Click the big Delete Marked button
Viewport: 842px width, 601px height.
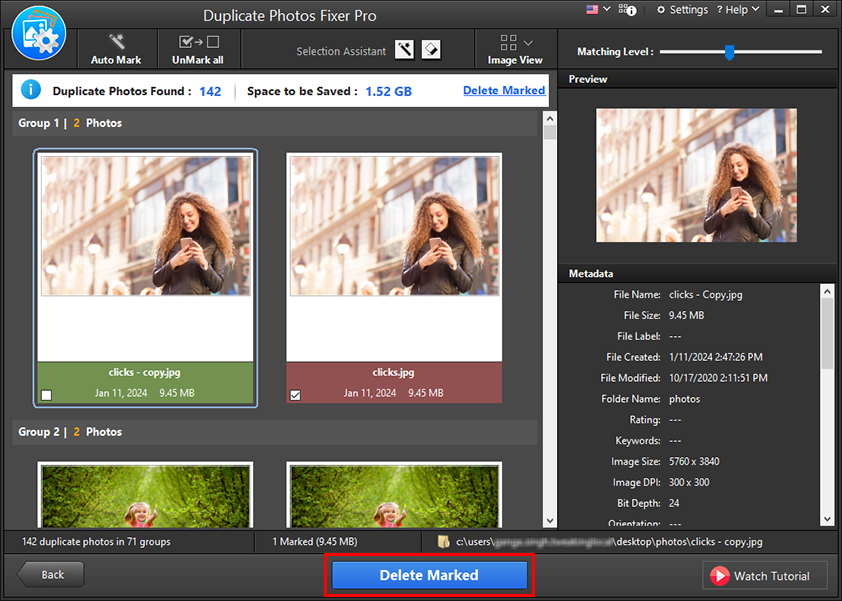point(429,575)
